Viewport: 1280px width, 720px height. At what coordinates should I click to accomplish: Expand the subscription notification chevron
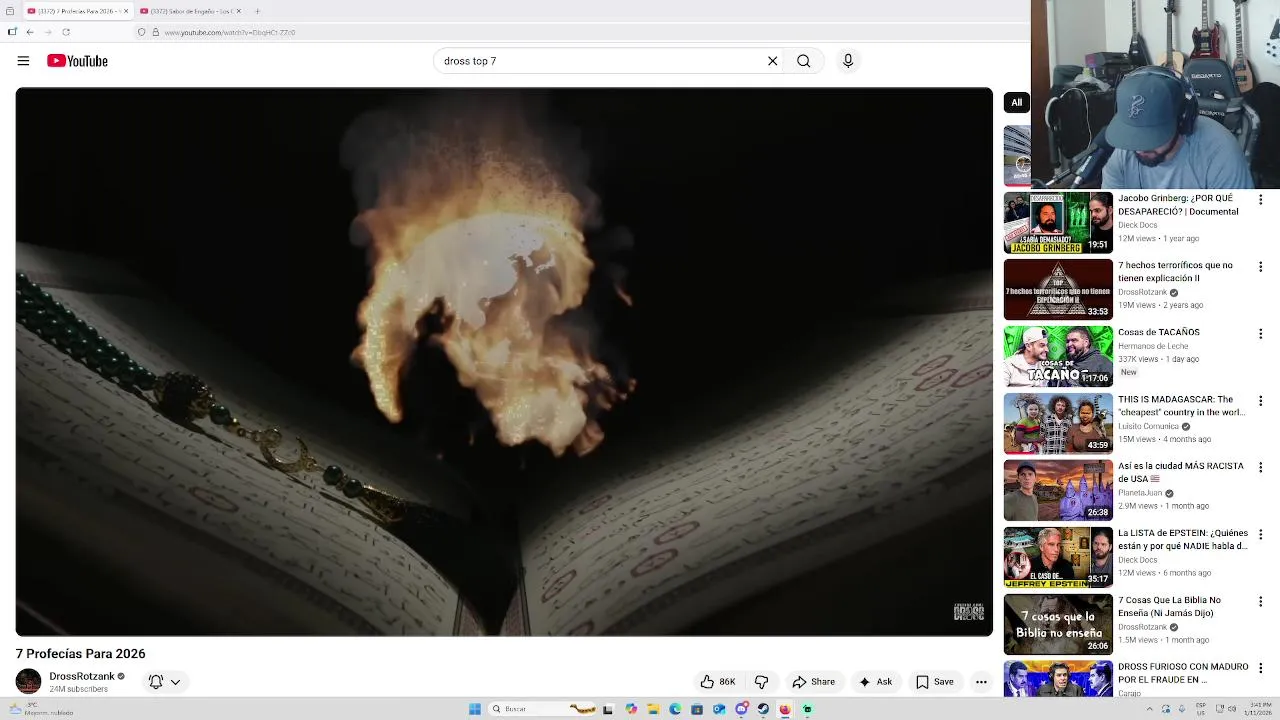click(x=175, y=682)
